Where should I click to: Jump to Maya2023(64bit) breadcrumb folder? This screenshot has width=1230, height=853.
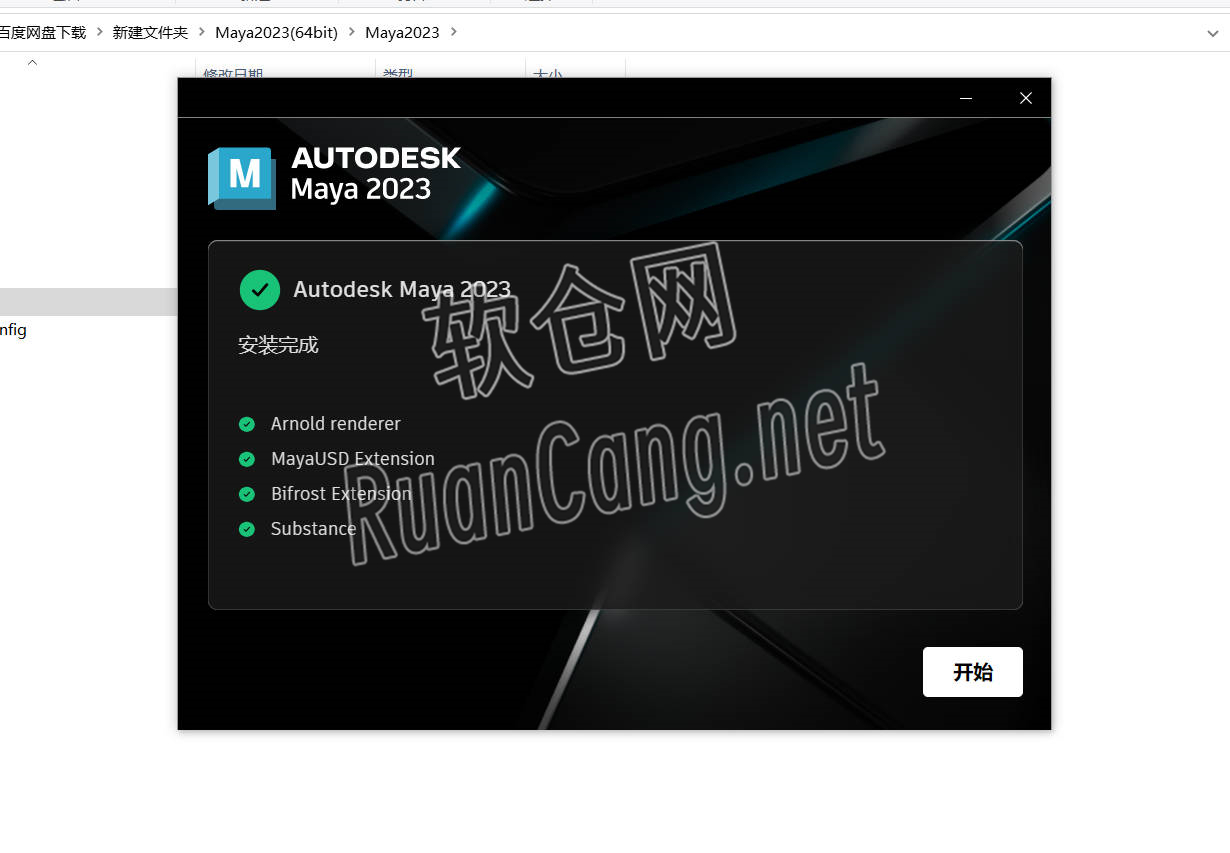(x=276, y=32)
